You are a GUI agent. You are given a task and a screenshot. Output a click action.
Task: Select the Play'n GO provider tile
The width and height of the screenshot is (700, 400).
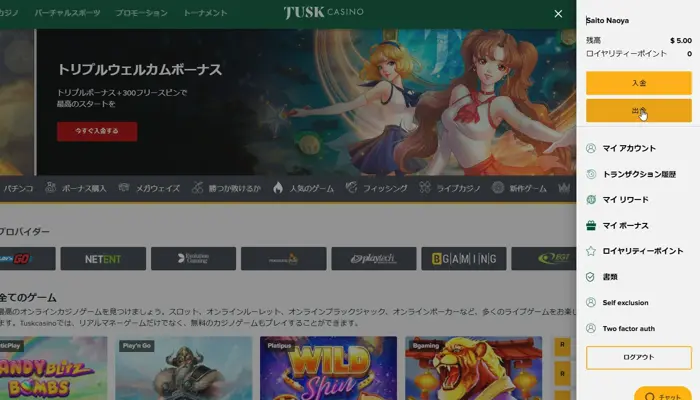point(28,258)
